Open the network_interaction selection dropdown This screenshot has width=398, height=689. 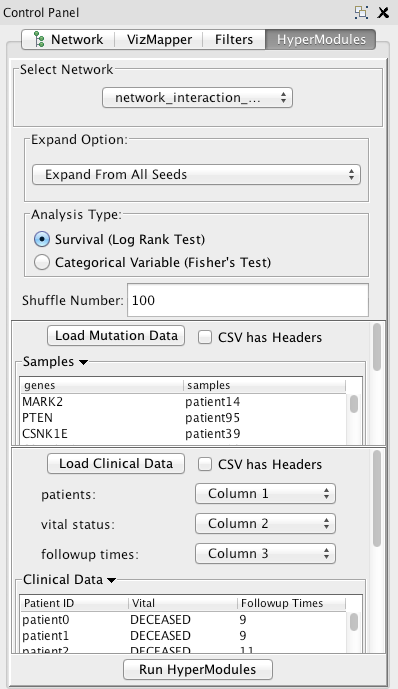[x=197, y=98]
